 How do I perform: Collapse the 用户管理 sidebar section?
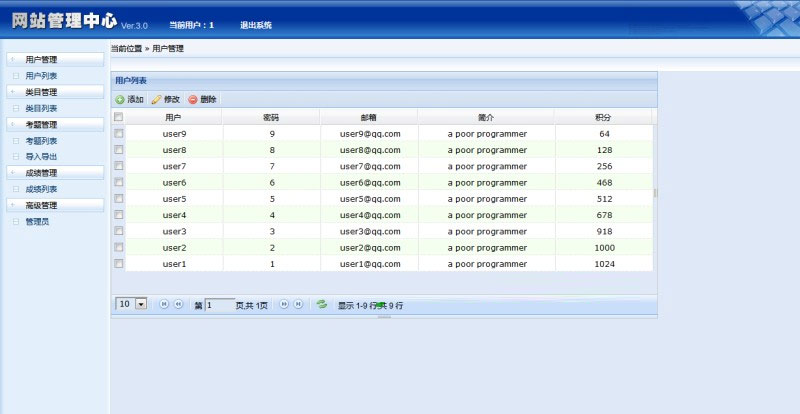tap(54, 60)
